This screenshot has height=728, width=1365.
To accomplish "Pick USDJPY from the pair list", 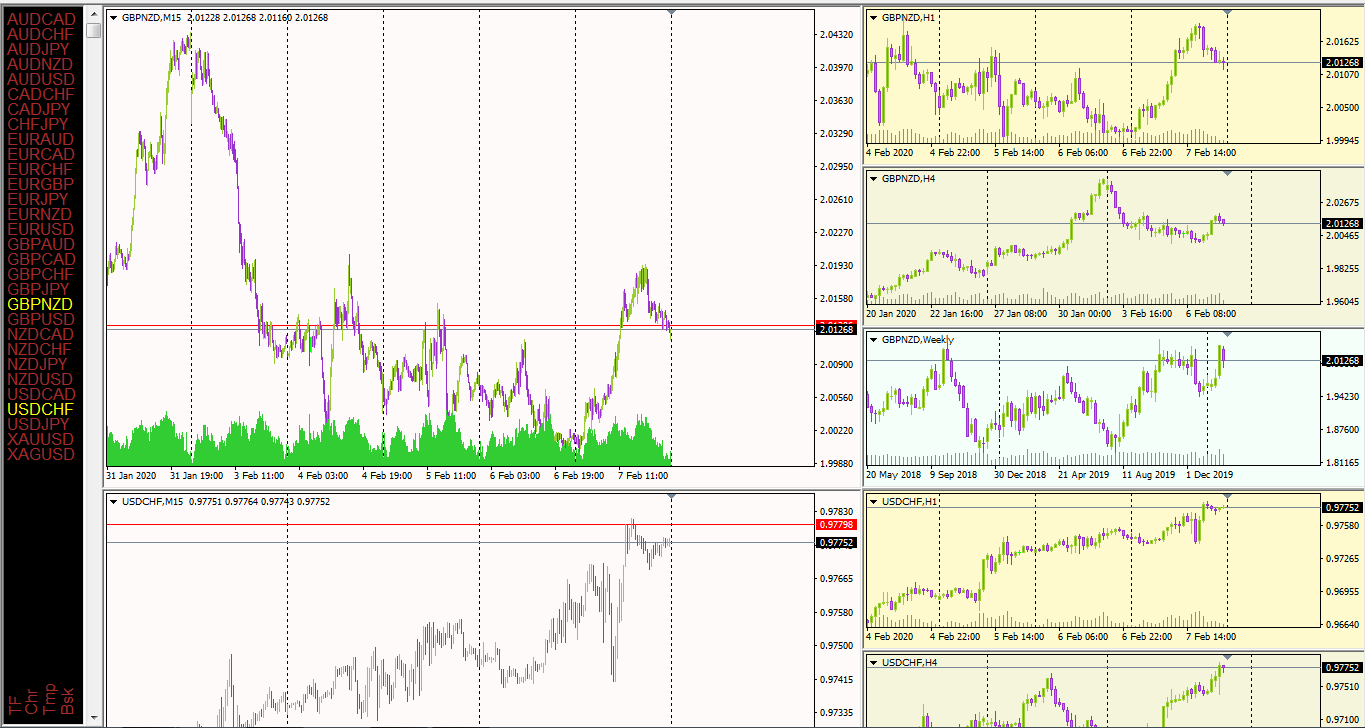I will click(39, 424).
